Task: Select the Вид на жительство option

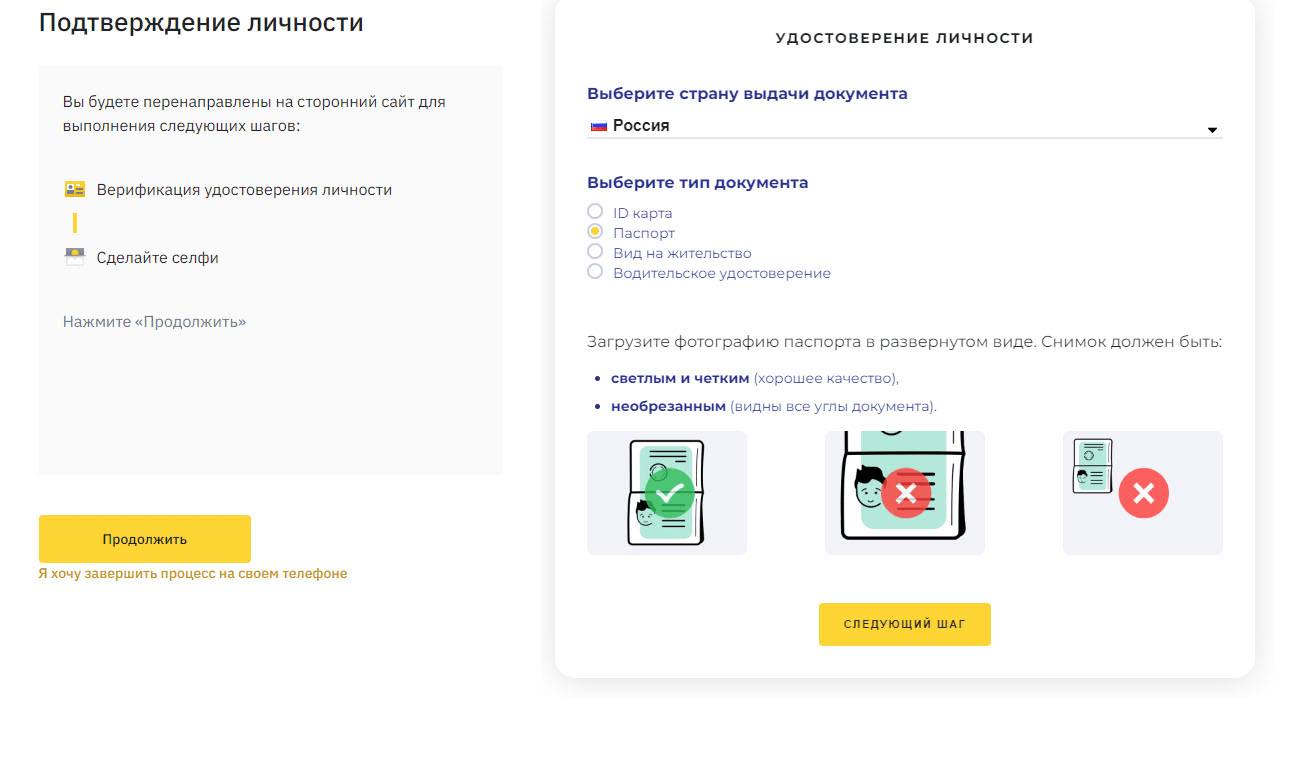Action: 596,252
